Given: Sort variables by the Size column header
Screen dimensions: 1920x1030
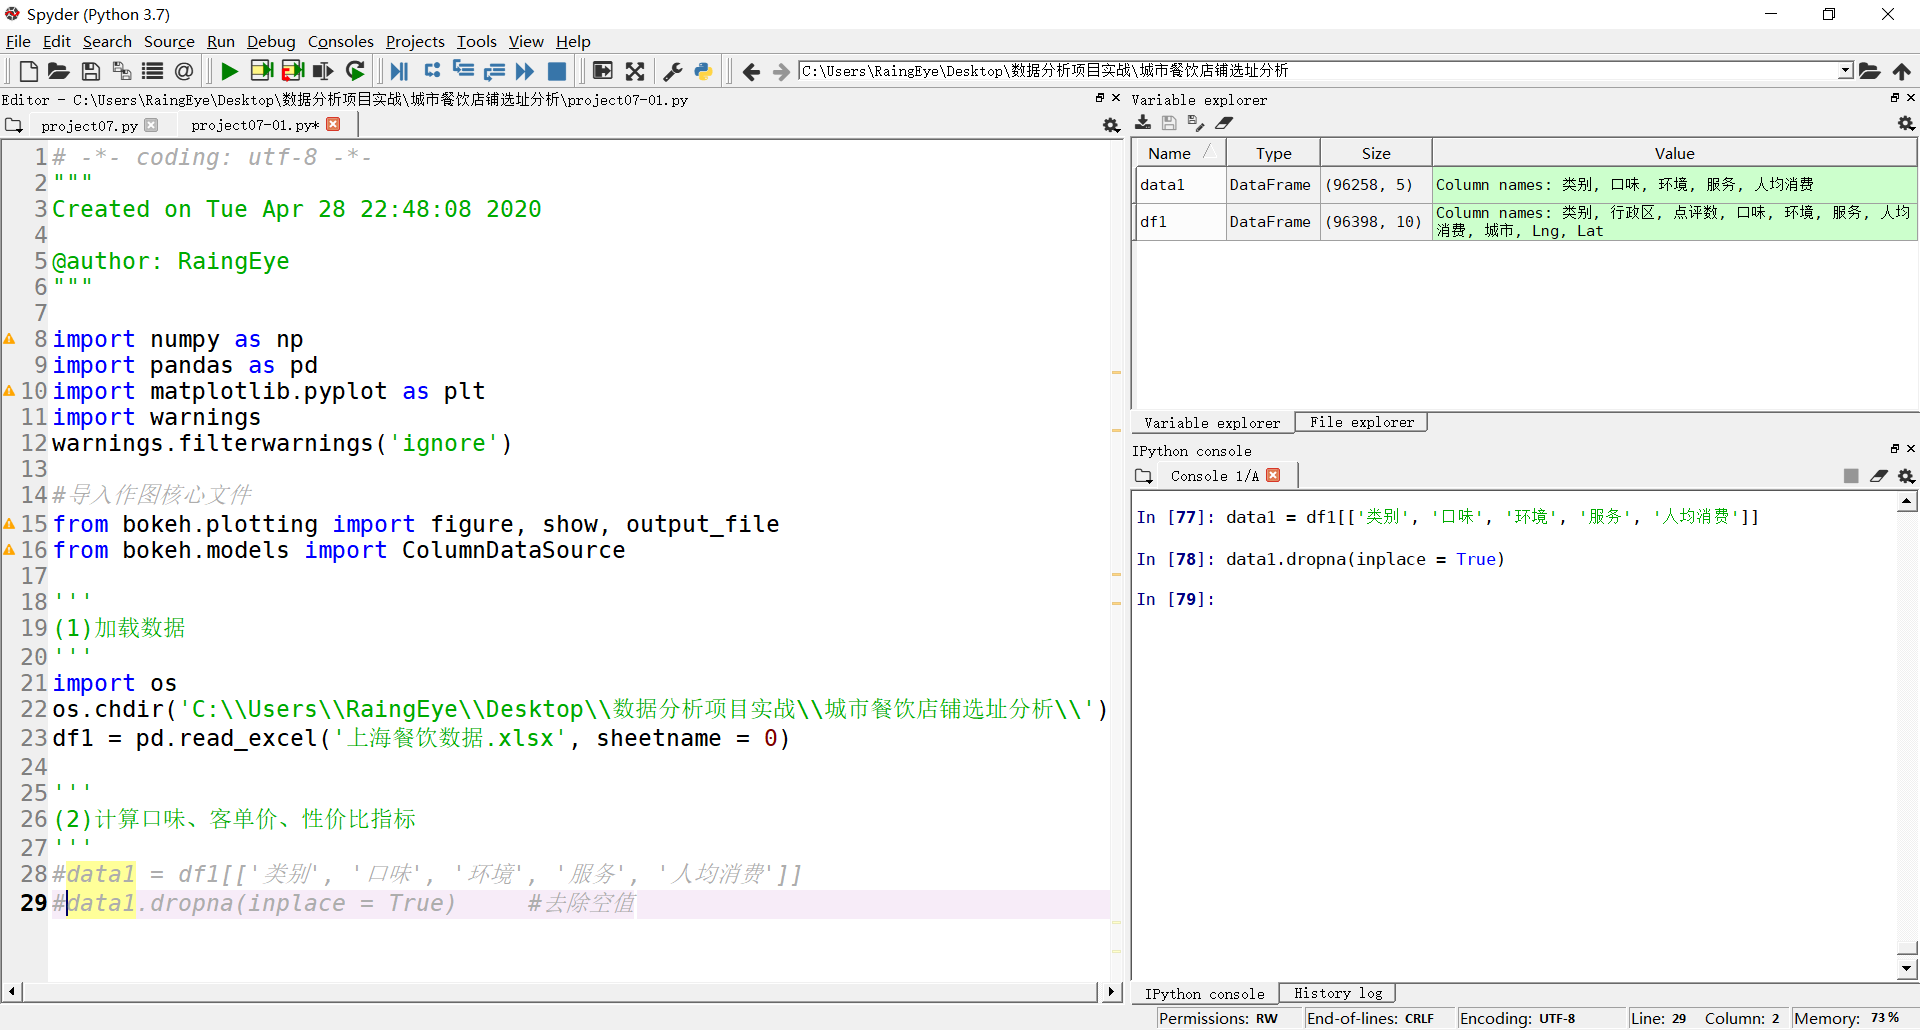Looking at the screenshot, I should (1376, 153).
